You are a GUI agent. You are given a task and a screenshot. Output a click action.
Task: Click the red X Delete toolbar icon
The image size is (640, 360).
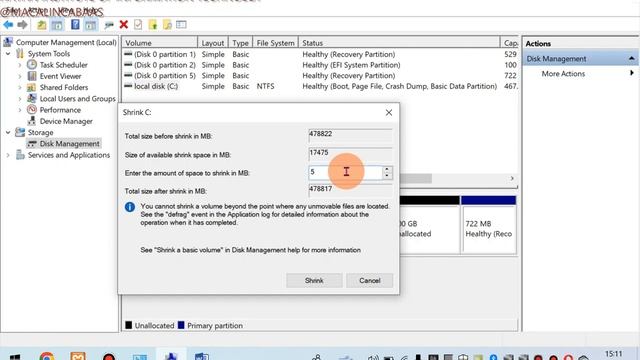124,24
